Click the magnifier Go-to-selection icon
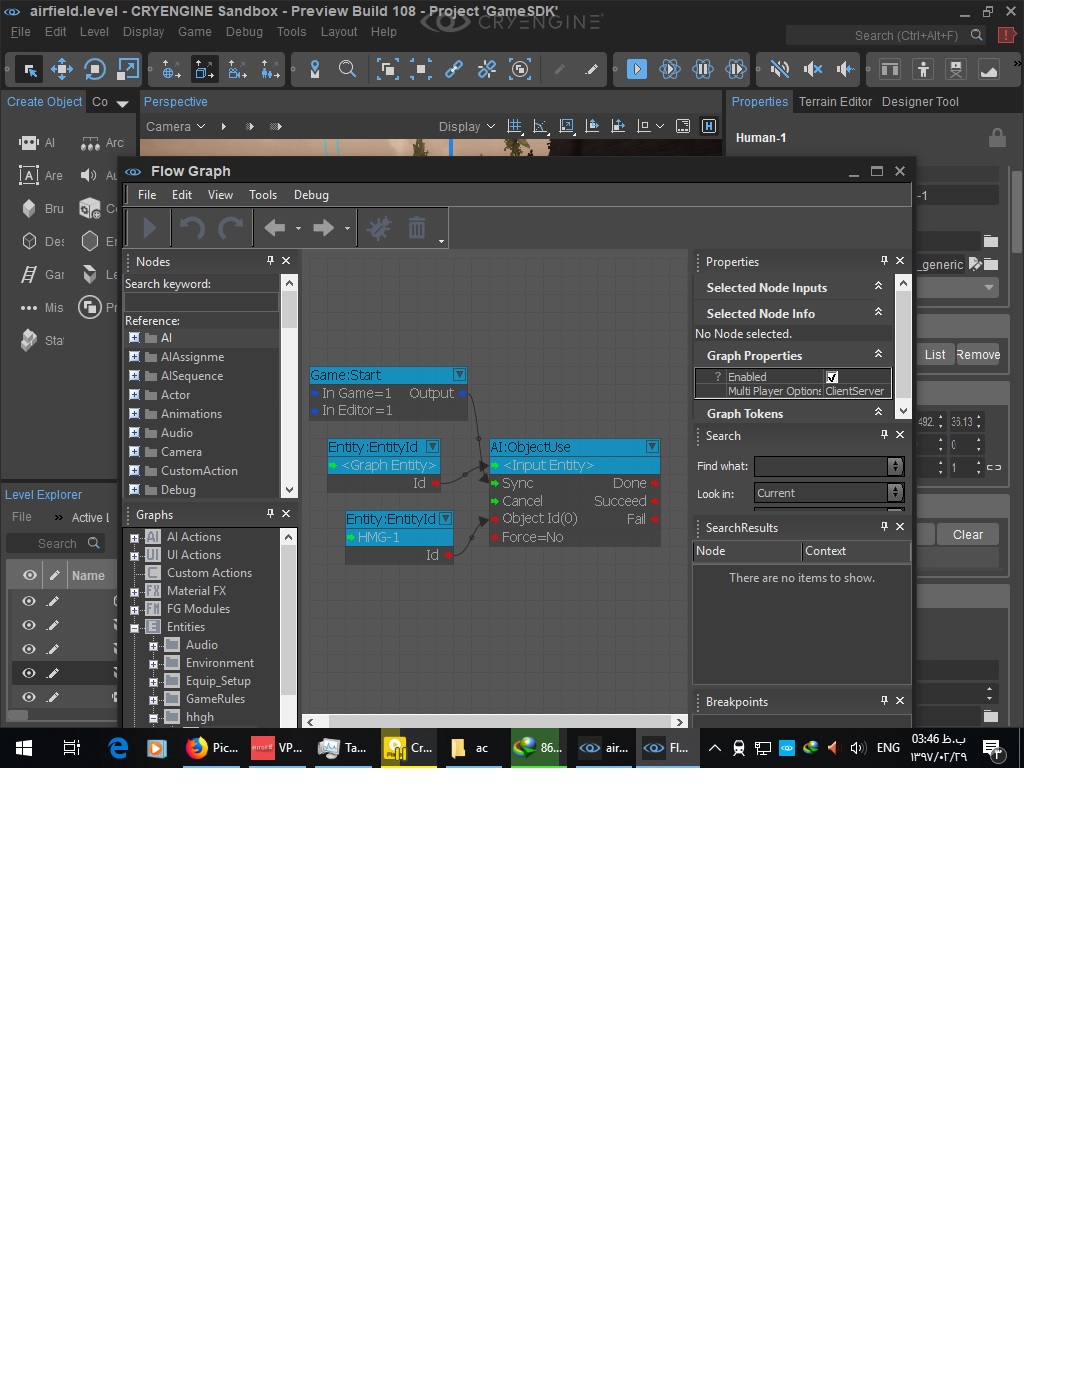This screenshot has height=1392, width=1068. (x=347, y=69)
